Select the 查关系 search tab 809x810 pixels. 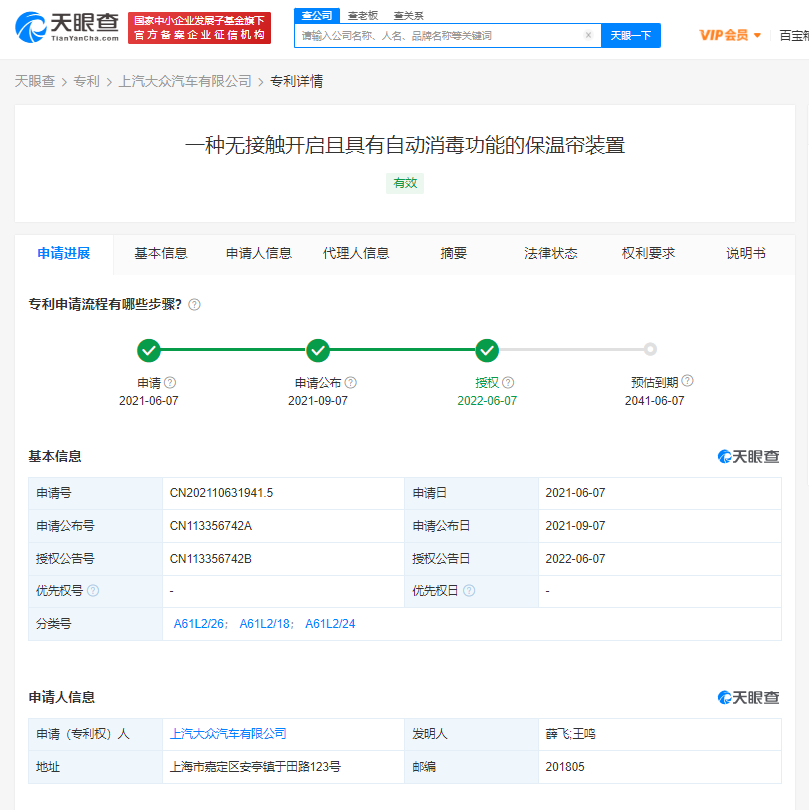pyautogui.click(x=408, y=16)
